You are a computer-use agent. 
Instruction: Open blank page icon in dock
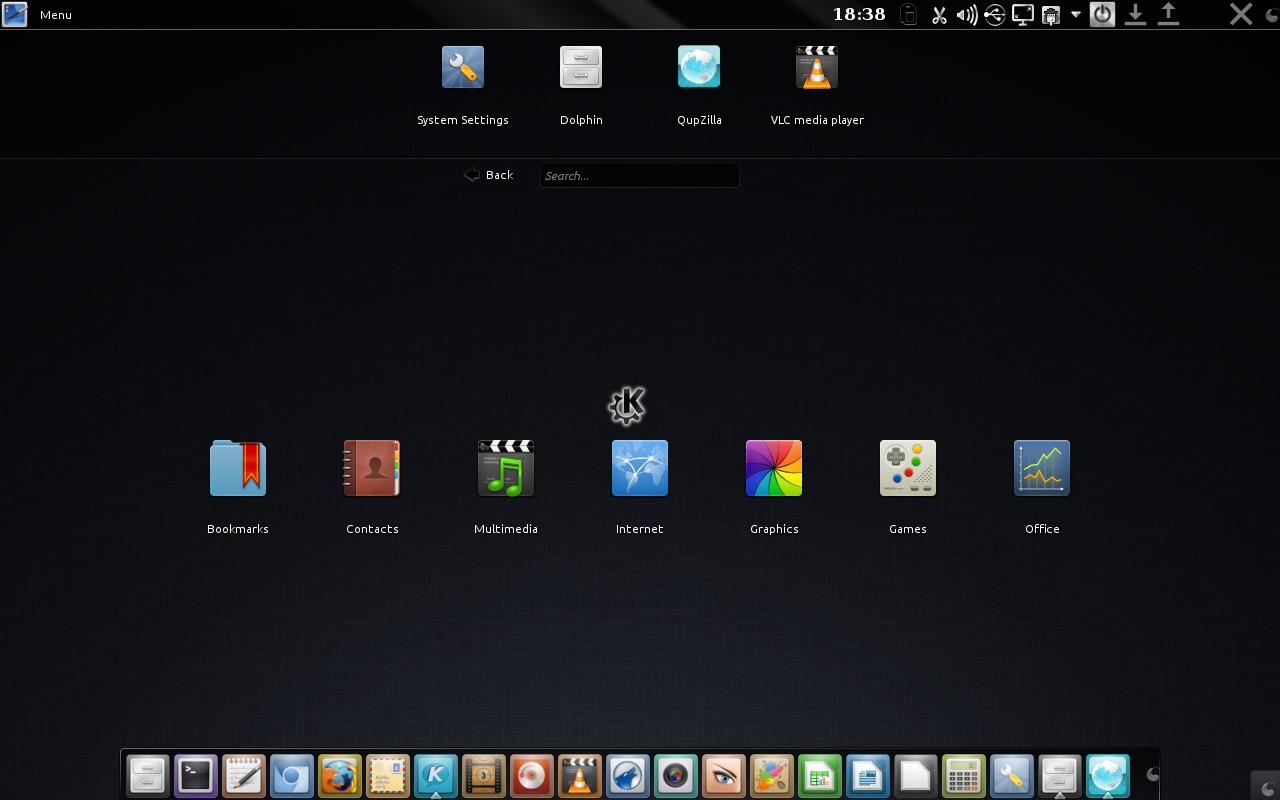pos(916,775)
